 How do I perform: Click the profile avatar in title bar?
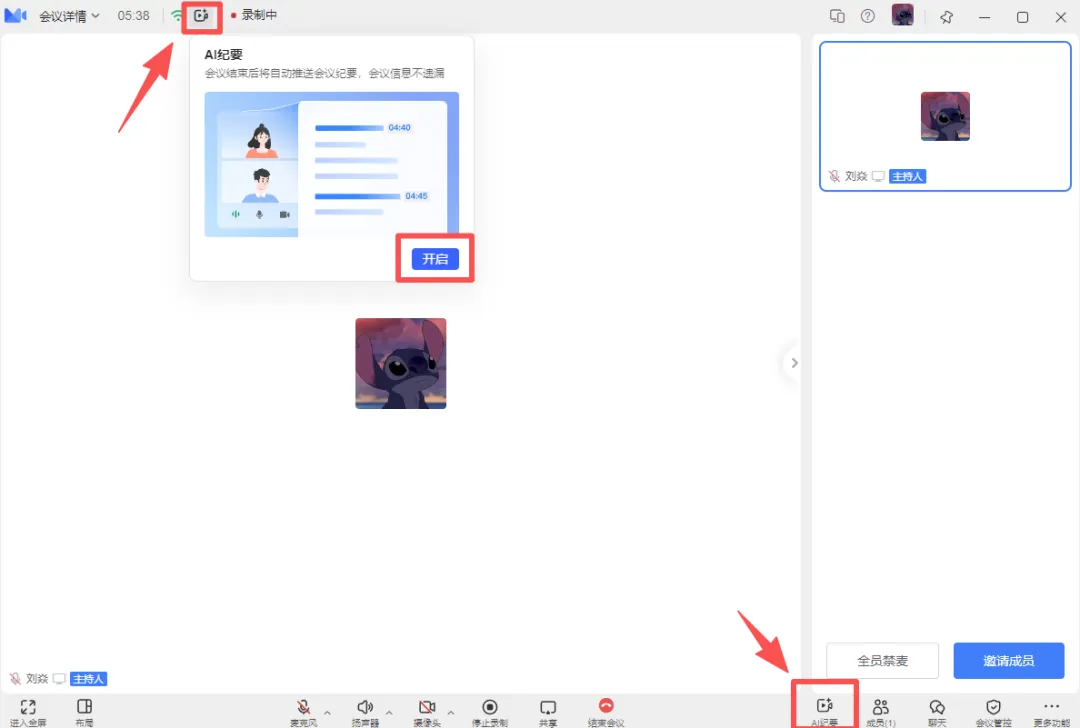pyautogui.click(x=902, y=14)
